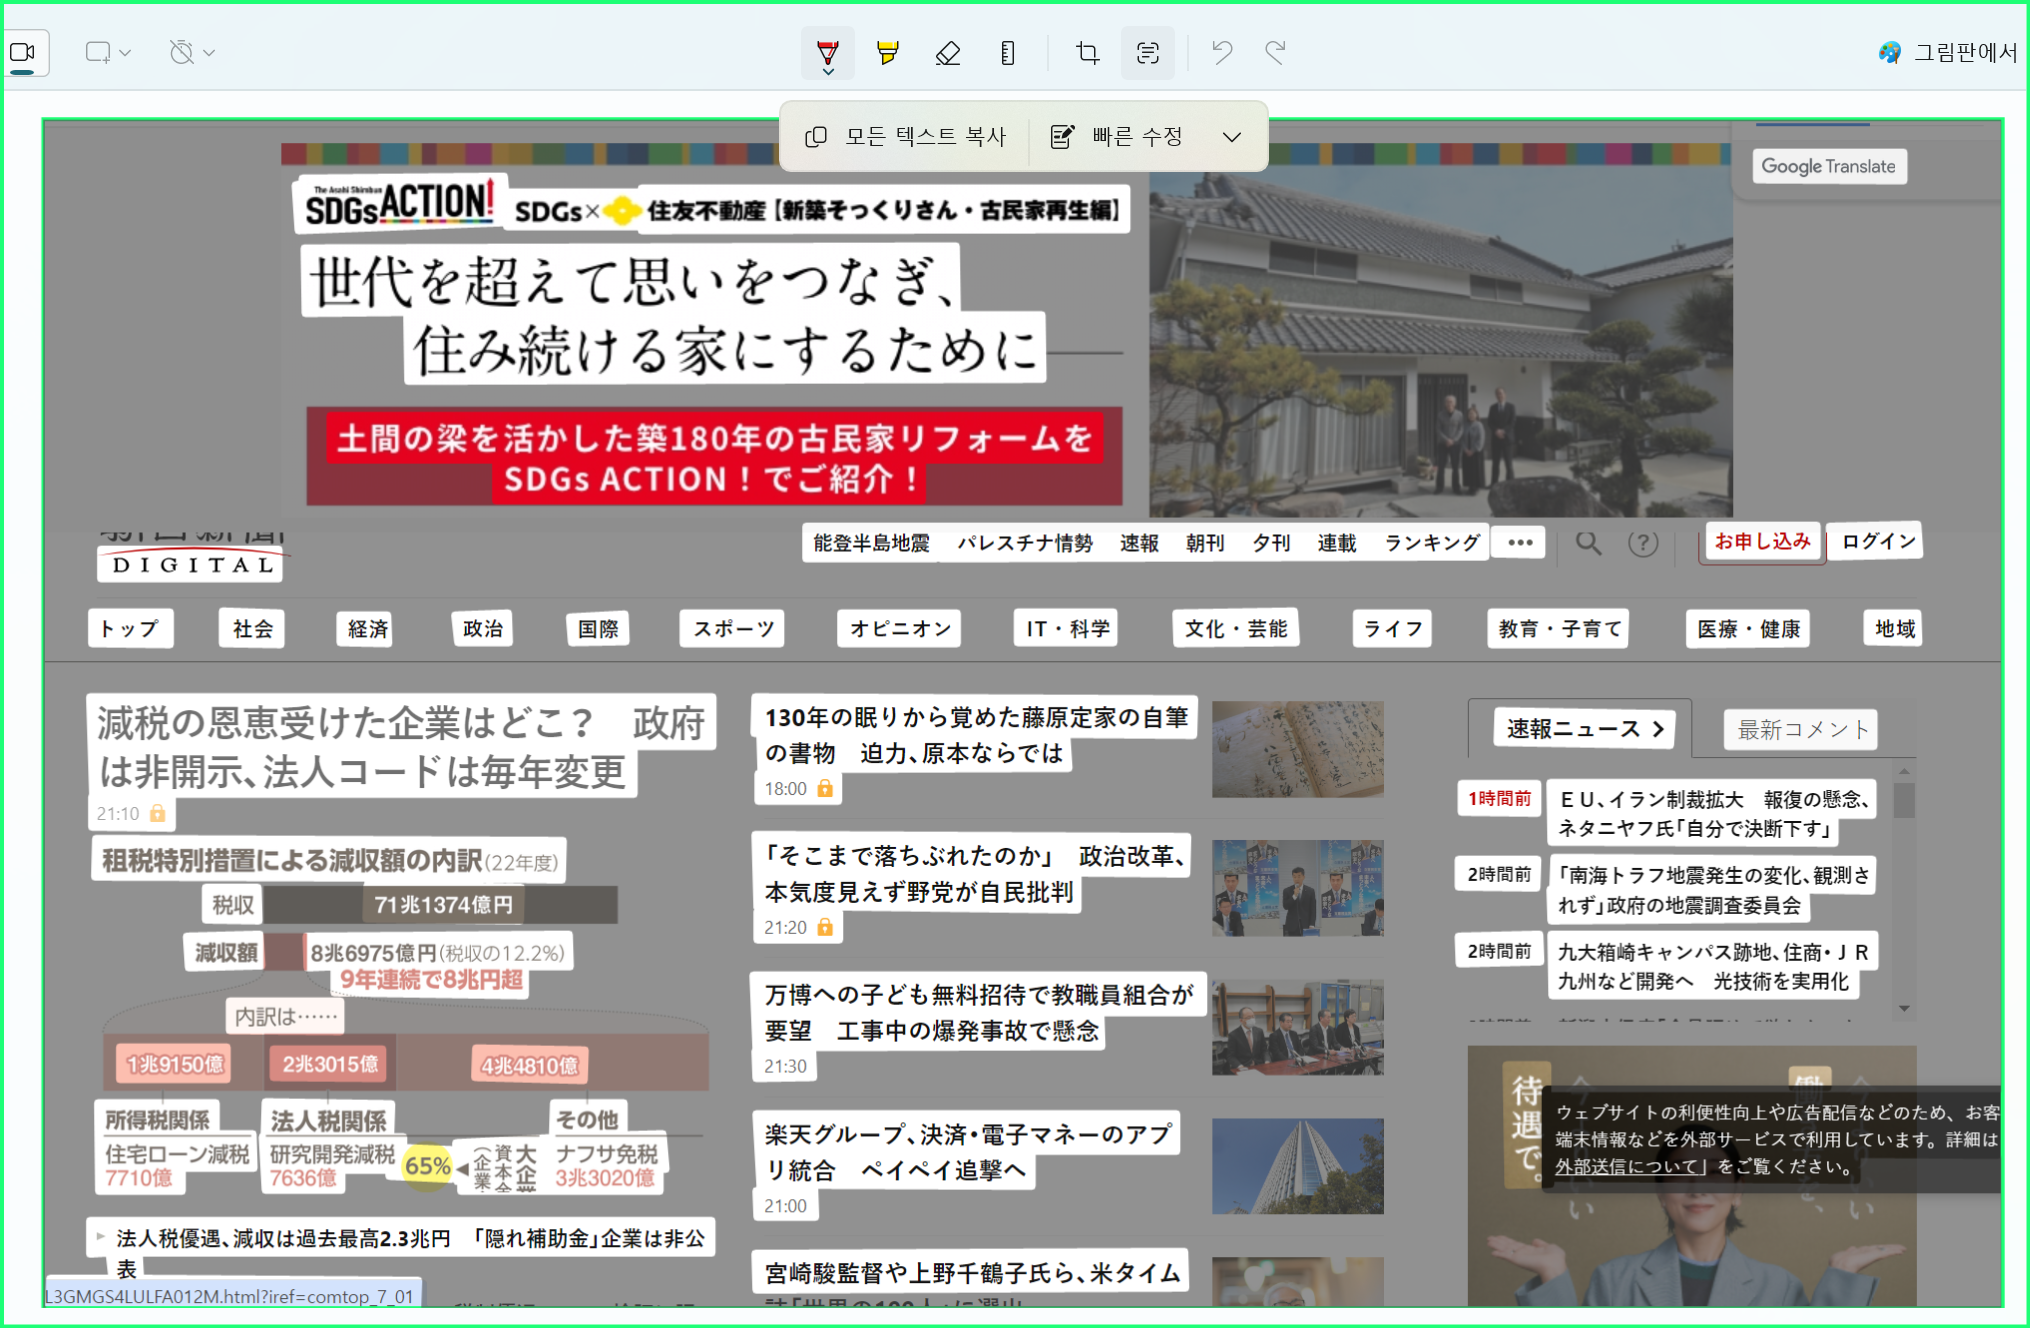Image resolution: width=2030 pixels, height=1328 pixels.
Task: Click the skyscraper thumbnail beside 楽天 article
Action: (1298, 1166)
